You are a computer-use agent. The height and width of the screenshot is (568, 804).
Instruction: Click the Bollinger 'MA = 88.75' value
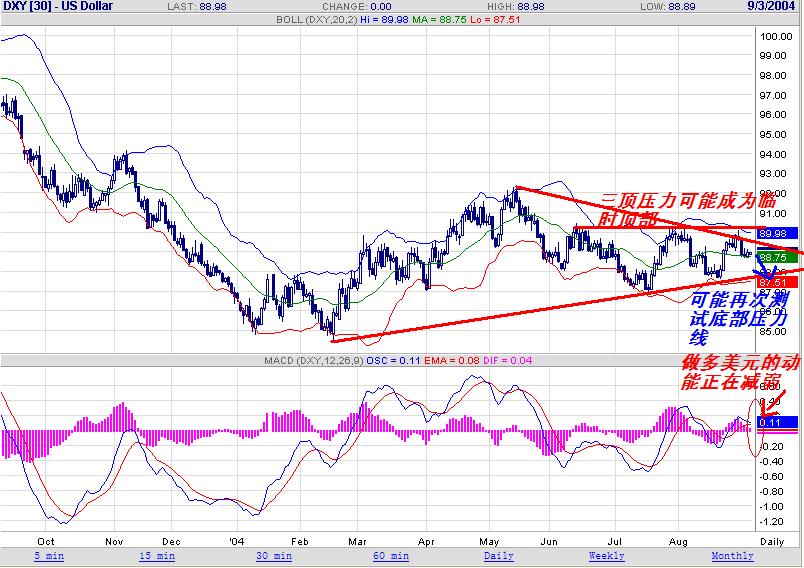[x=439, y=20]
